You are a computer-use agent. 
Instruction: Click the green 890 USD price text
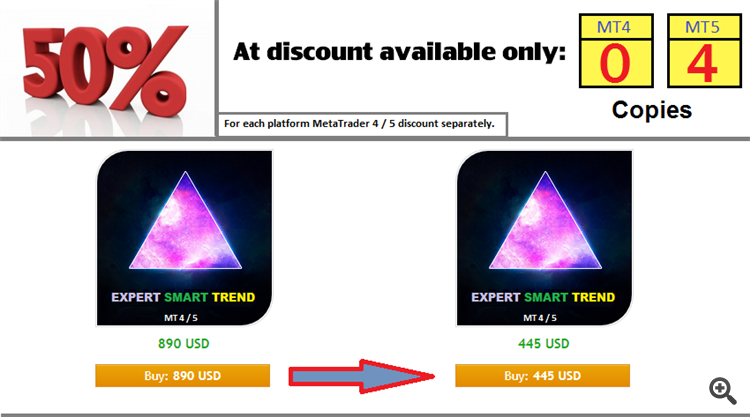pos(184,343)
